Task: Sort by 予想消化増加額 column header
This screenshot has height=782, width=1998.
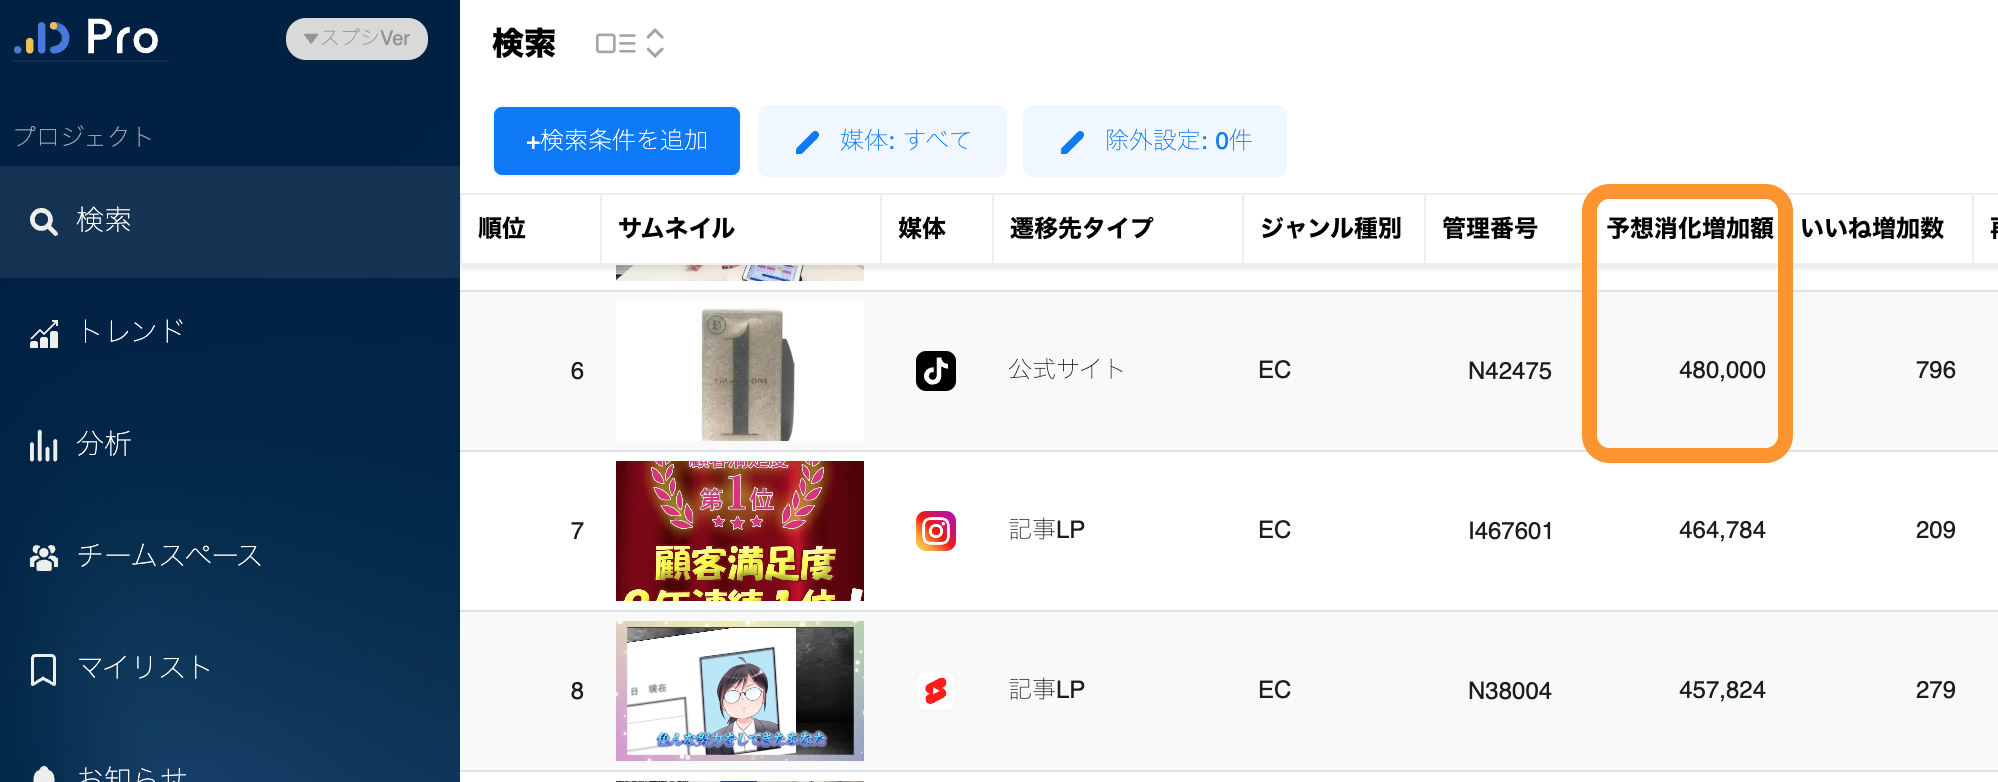Action: pyautogui.click(x=1689, y=229)
